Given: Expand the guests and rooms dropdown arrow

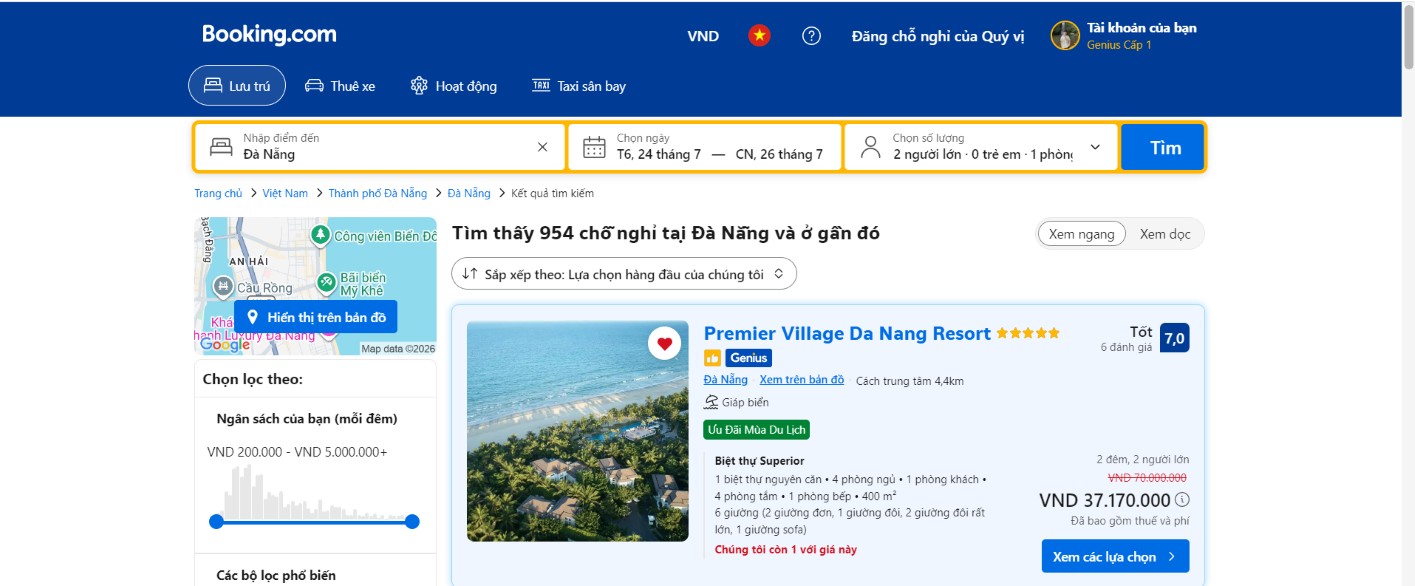Looking at the screenshot, I should point(1095,147).
